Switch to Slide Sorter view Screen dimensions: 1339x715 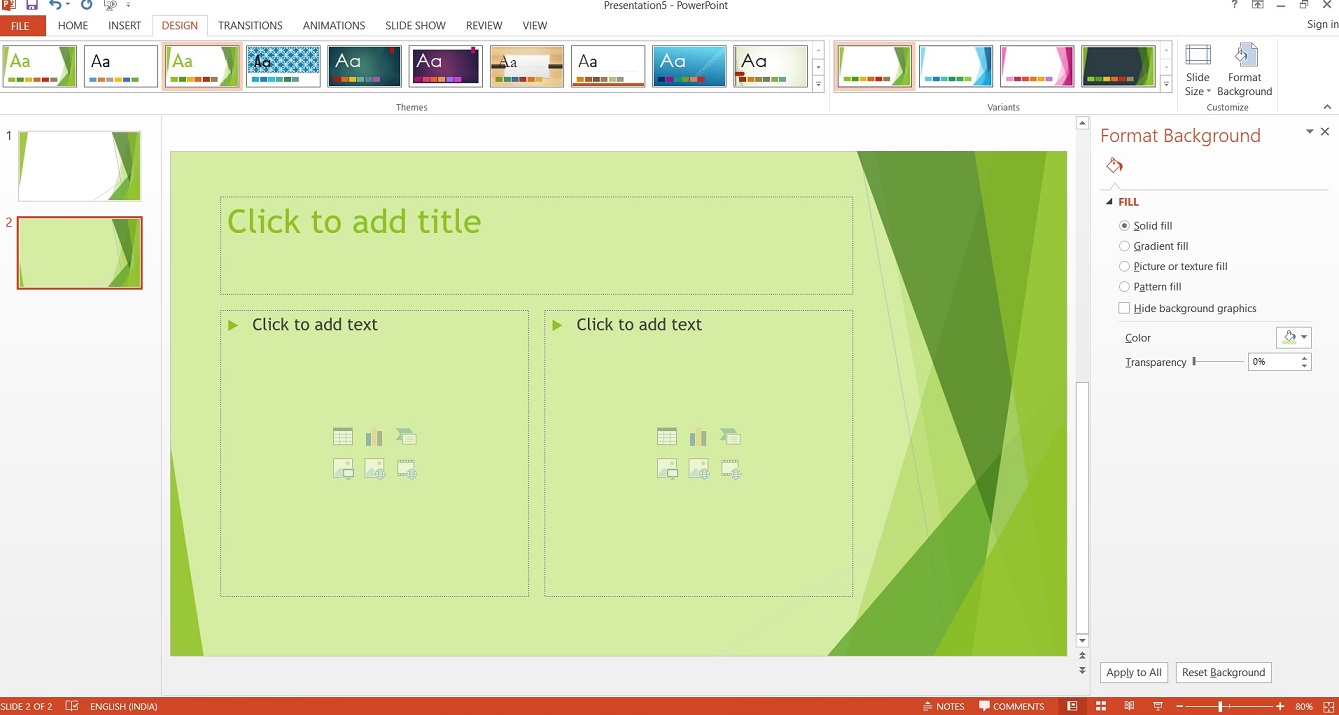[1100, 706]
